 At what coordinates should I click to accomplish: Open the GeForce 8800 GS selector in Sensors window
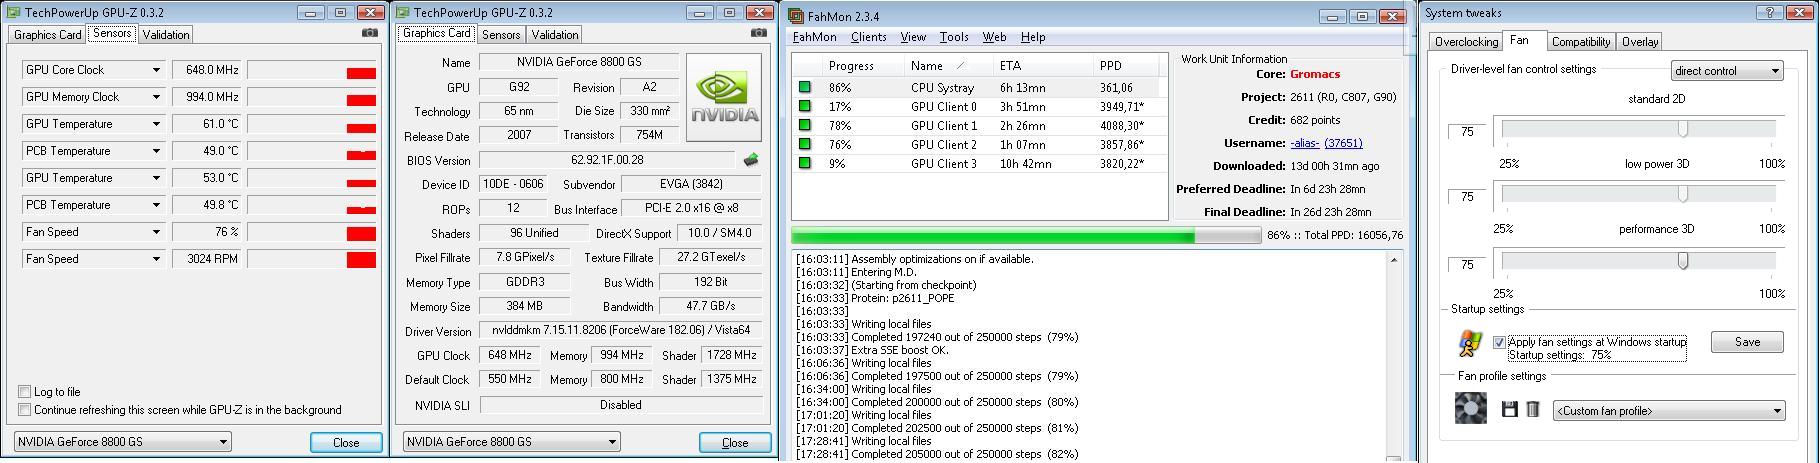pos(123,441)
